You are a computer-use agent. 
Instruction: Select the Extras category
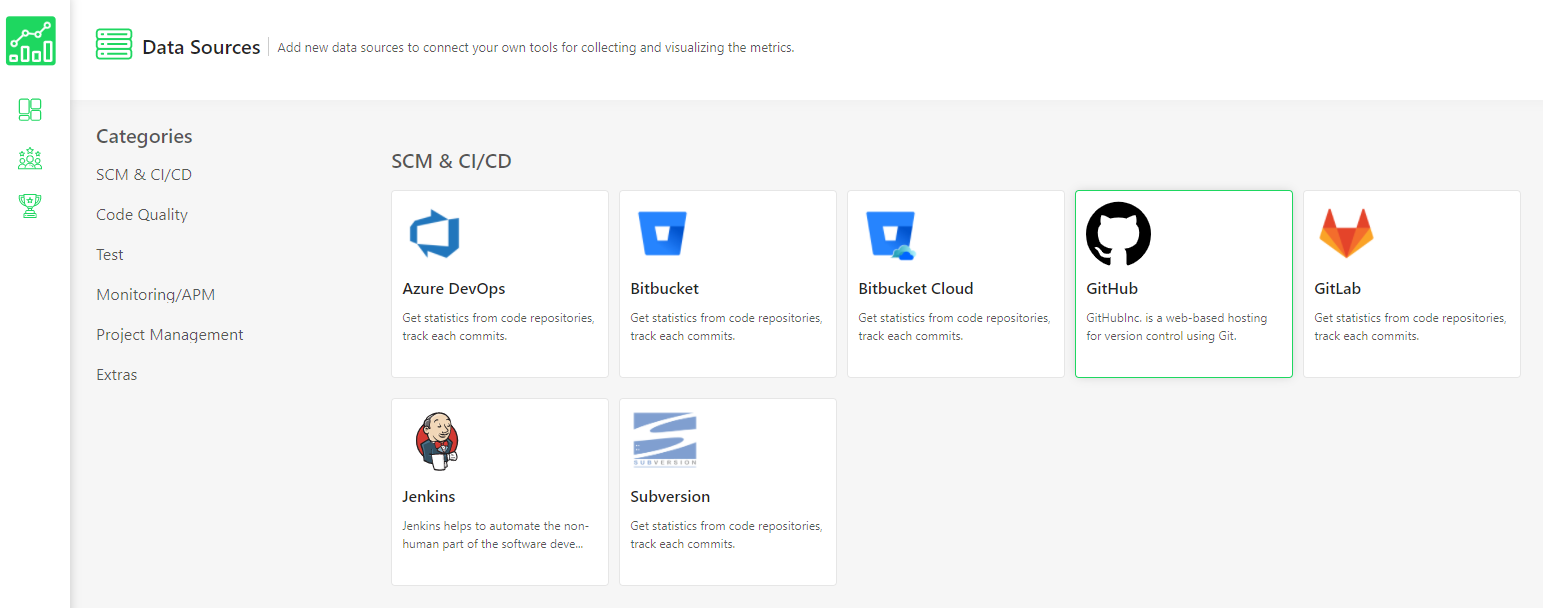tap(117, 374)
